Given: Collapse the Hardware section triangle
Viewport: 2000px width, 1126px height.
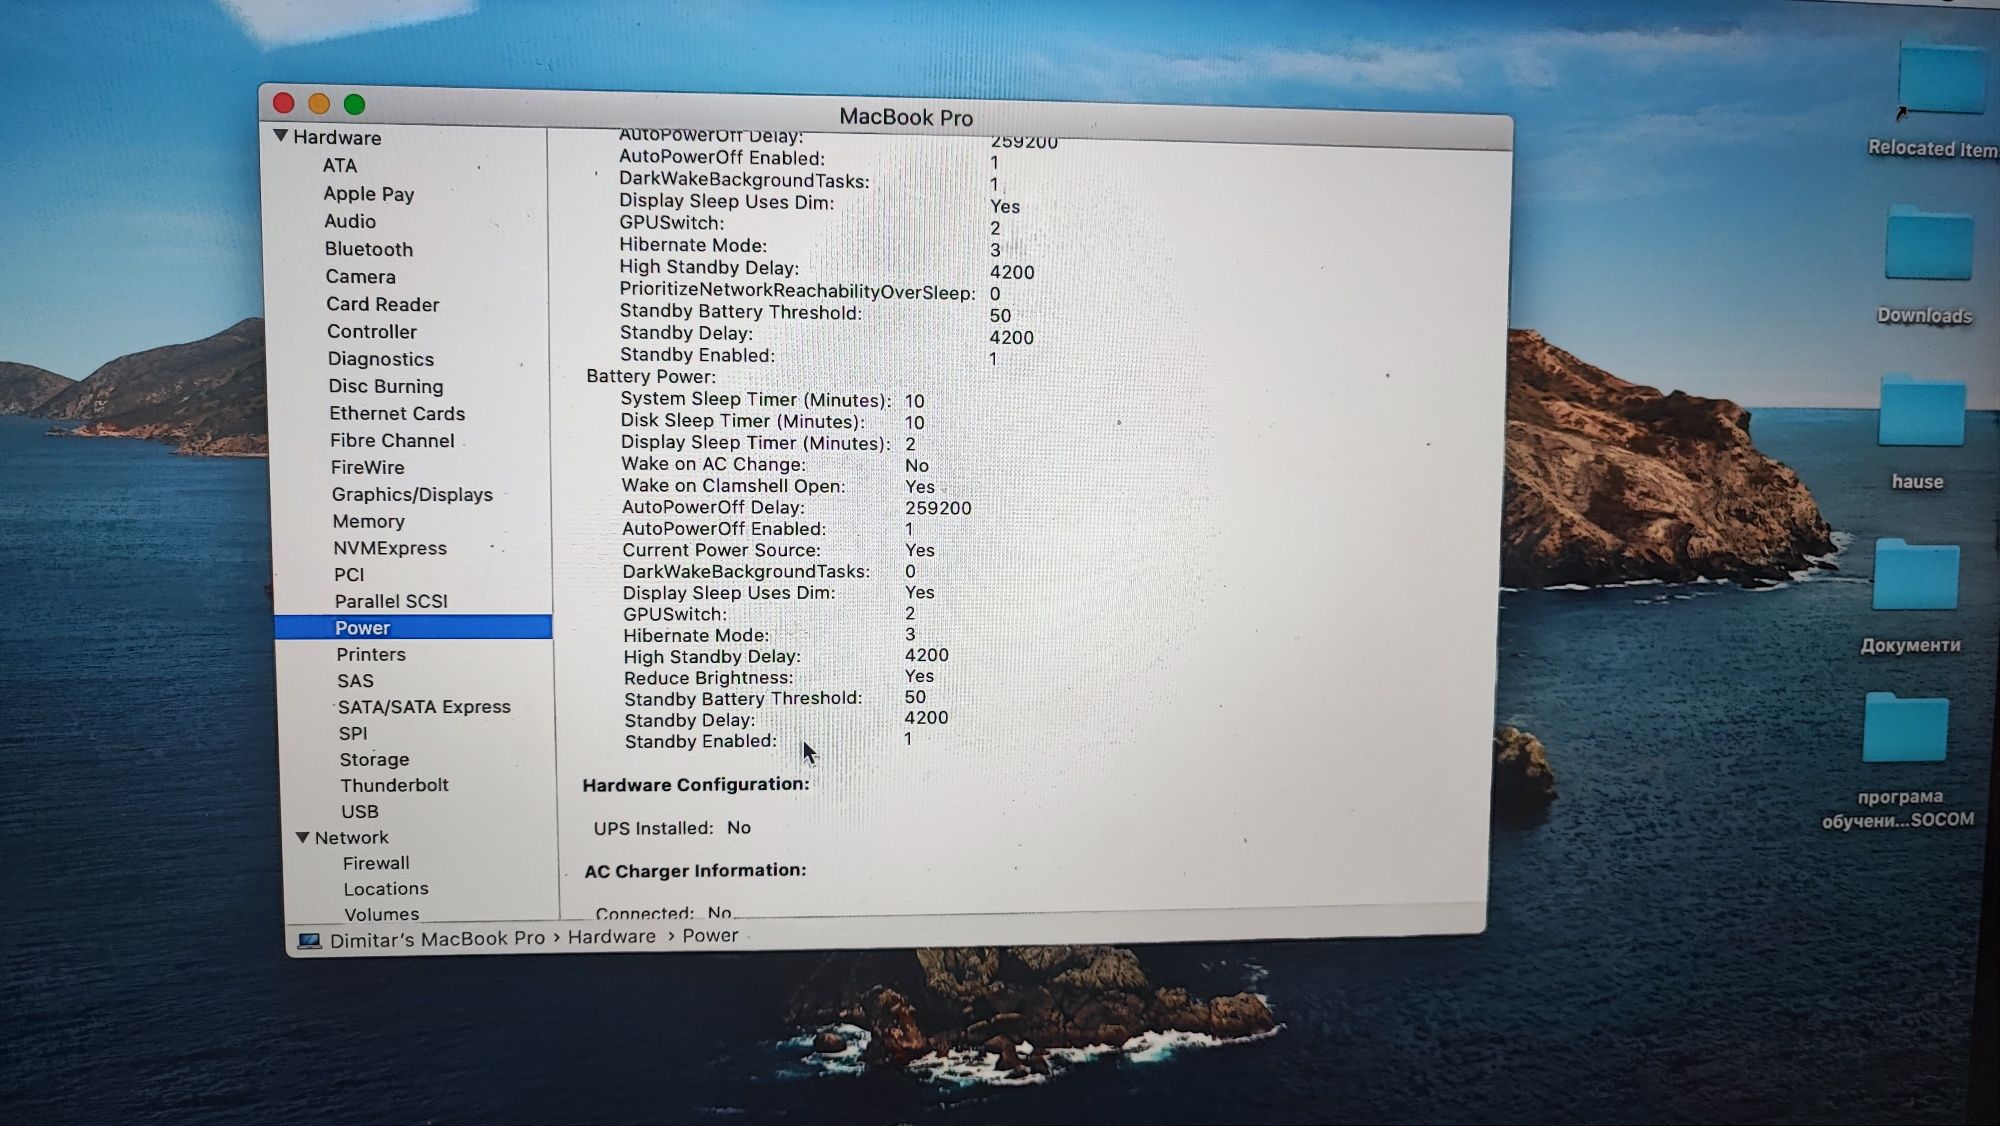Looking at the screenshot, I should pos(281,136).
